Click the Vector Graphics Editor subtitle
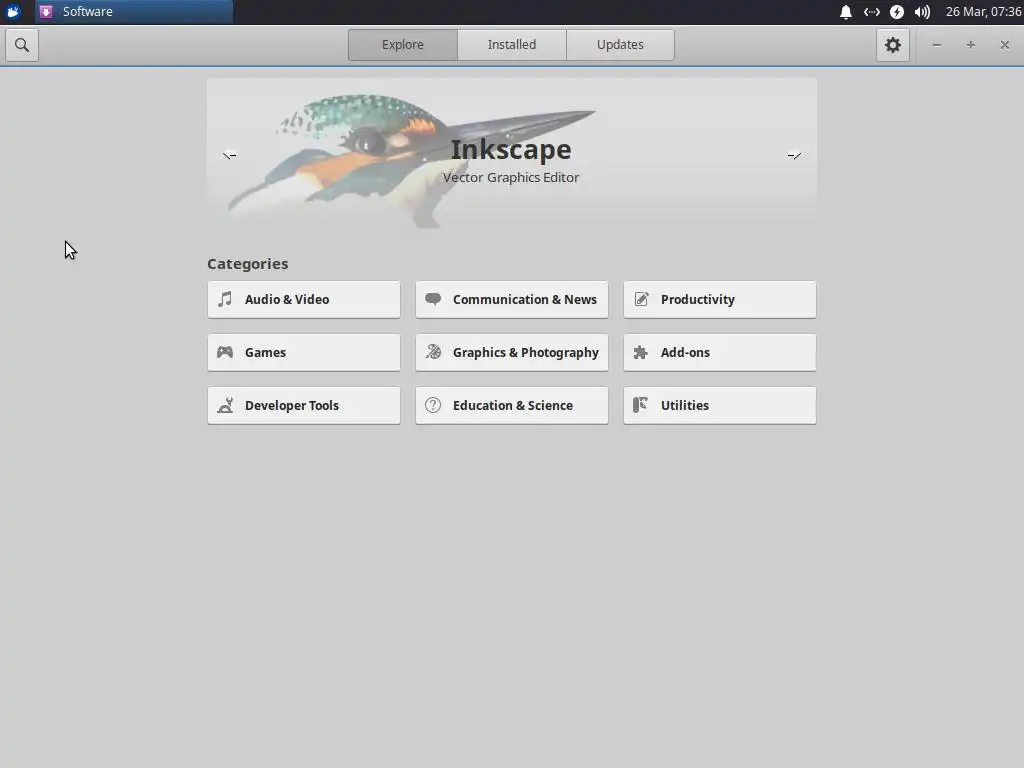This screenshot has width=1024, height=768. click(x=511, y=178)
